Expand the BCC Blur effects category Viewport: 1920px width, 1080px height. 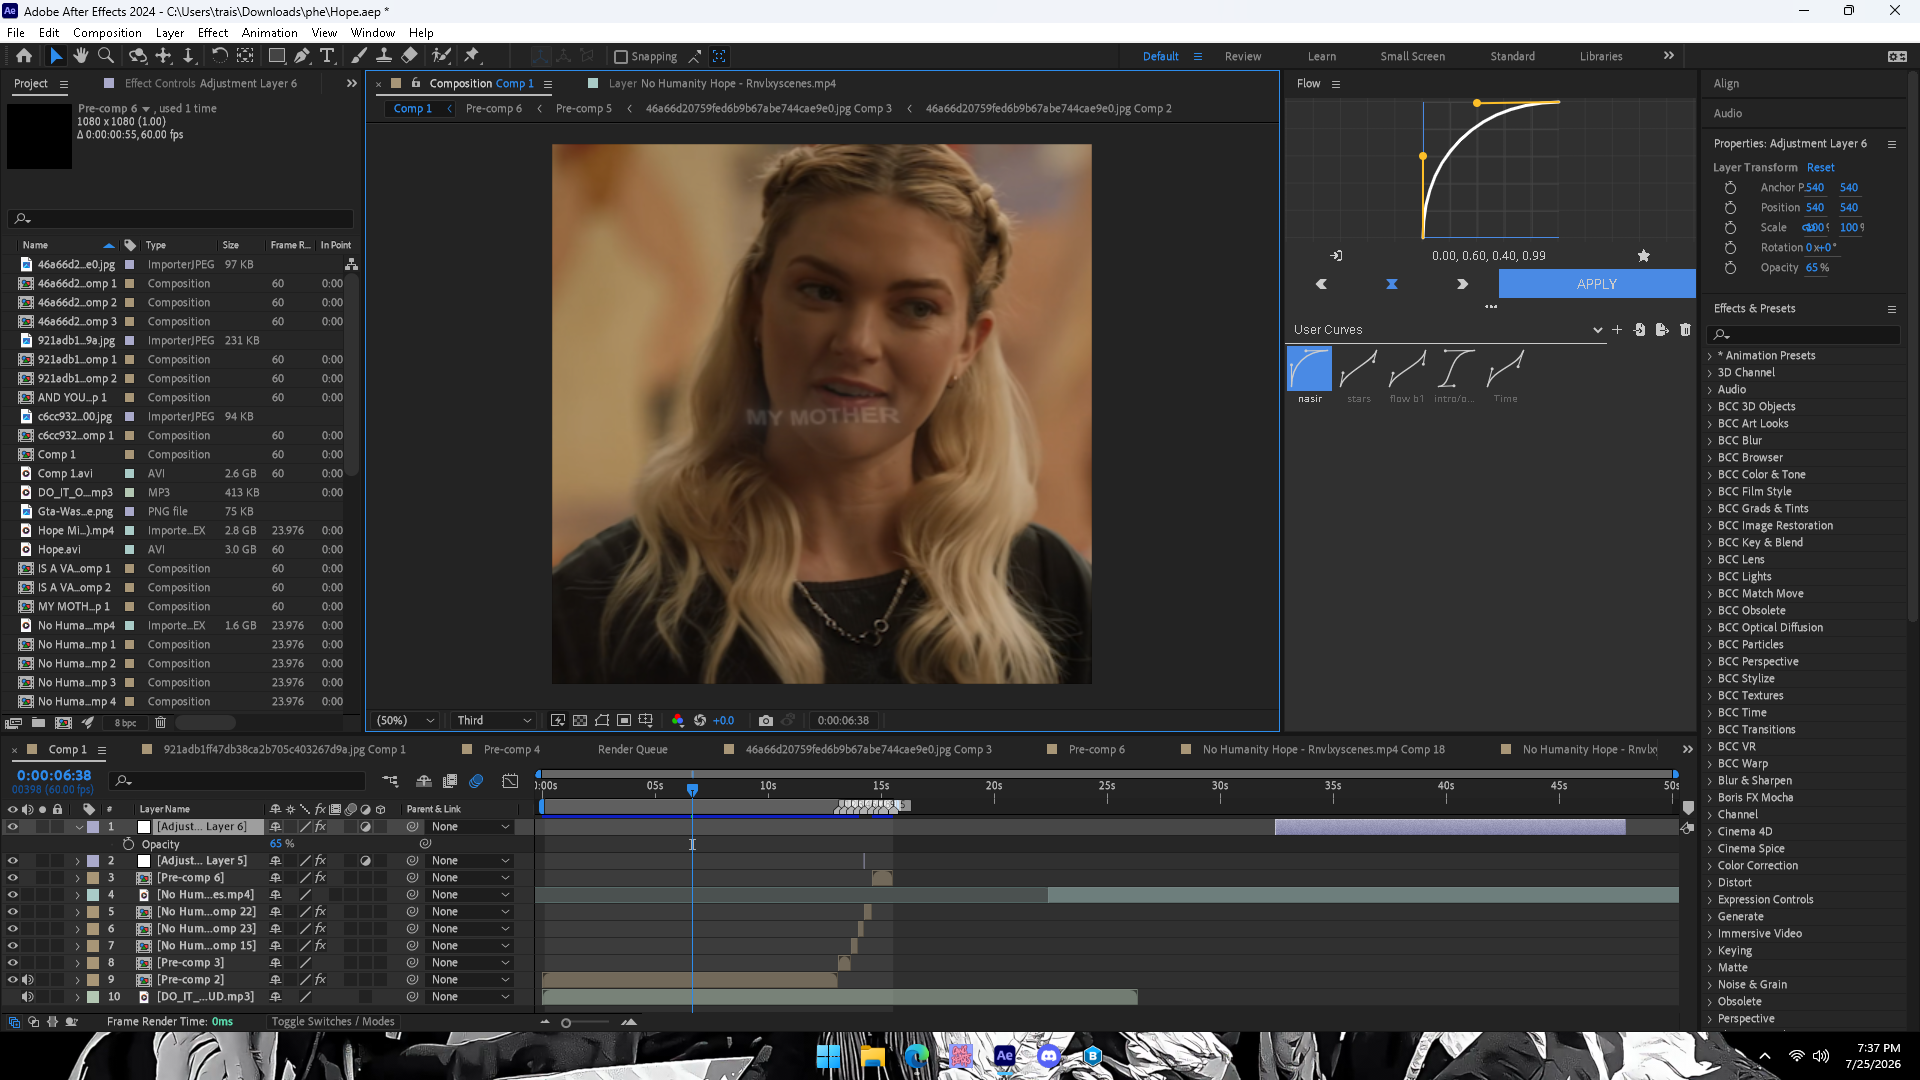pyautogui.click(x=1710, y=441)
